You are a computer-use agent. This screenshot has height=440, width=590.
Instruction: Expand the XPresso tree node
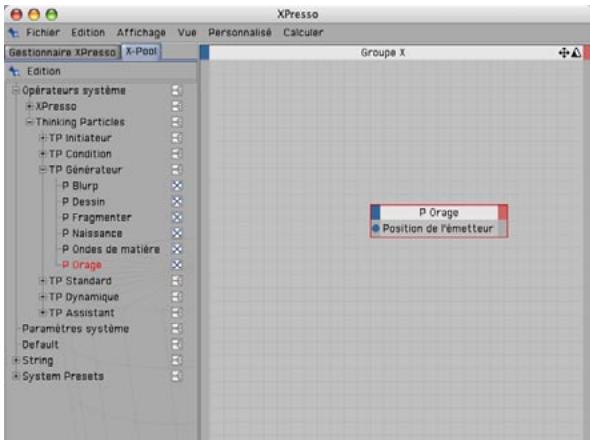[x=29, y=106]
